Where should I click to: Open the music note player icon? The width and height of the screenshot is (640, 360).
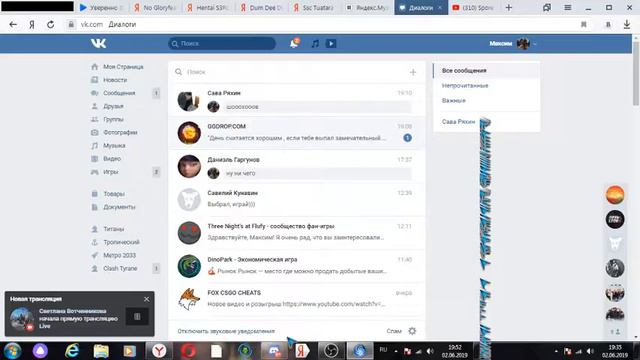[315, 43]
